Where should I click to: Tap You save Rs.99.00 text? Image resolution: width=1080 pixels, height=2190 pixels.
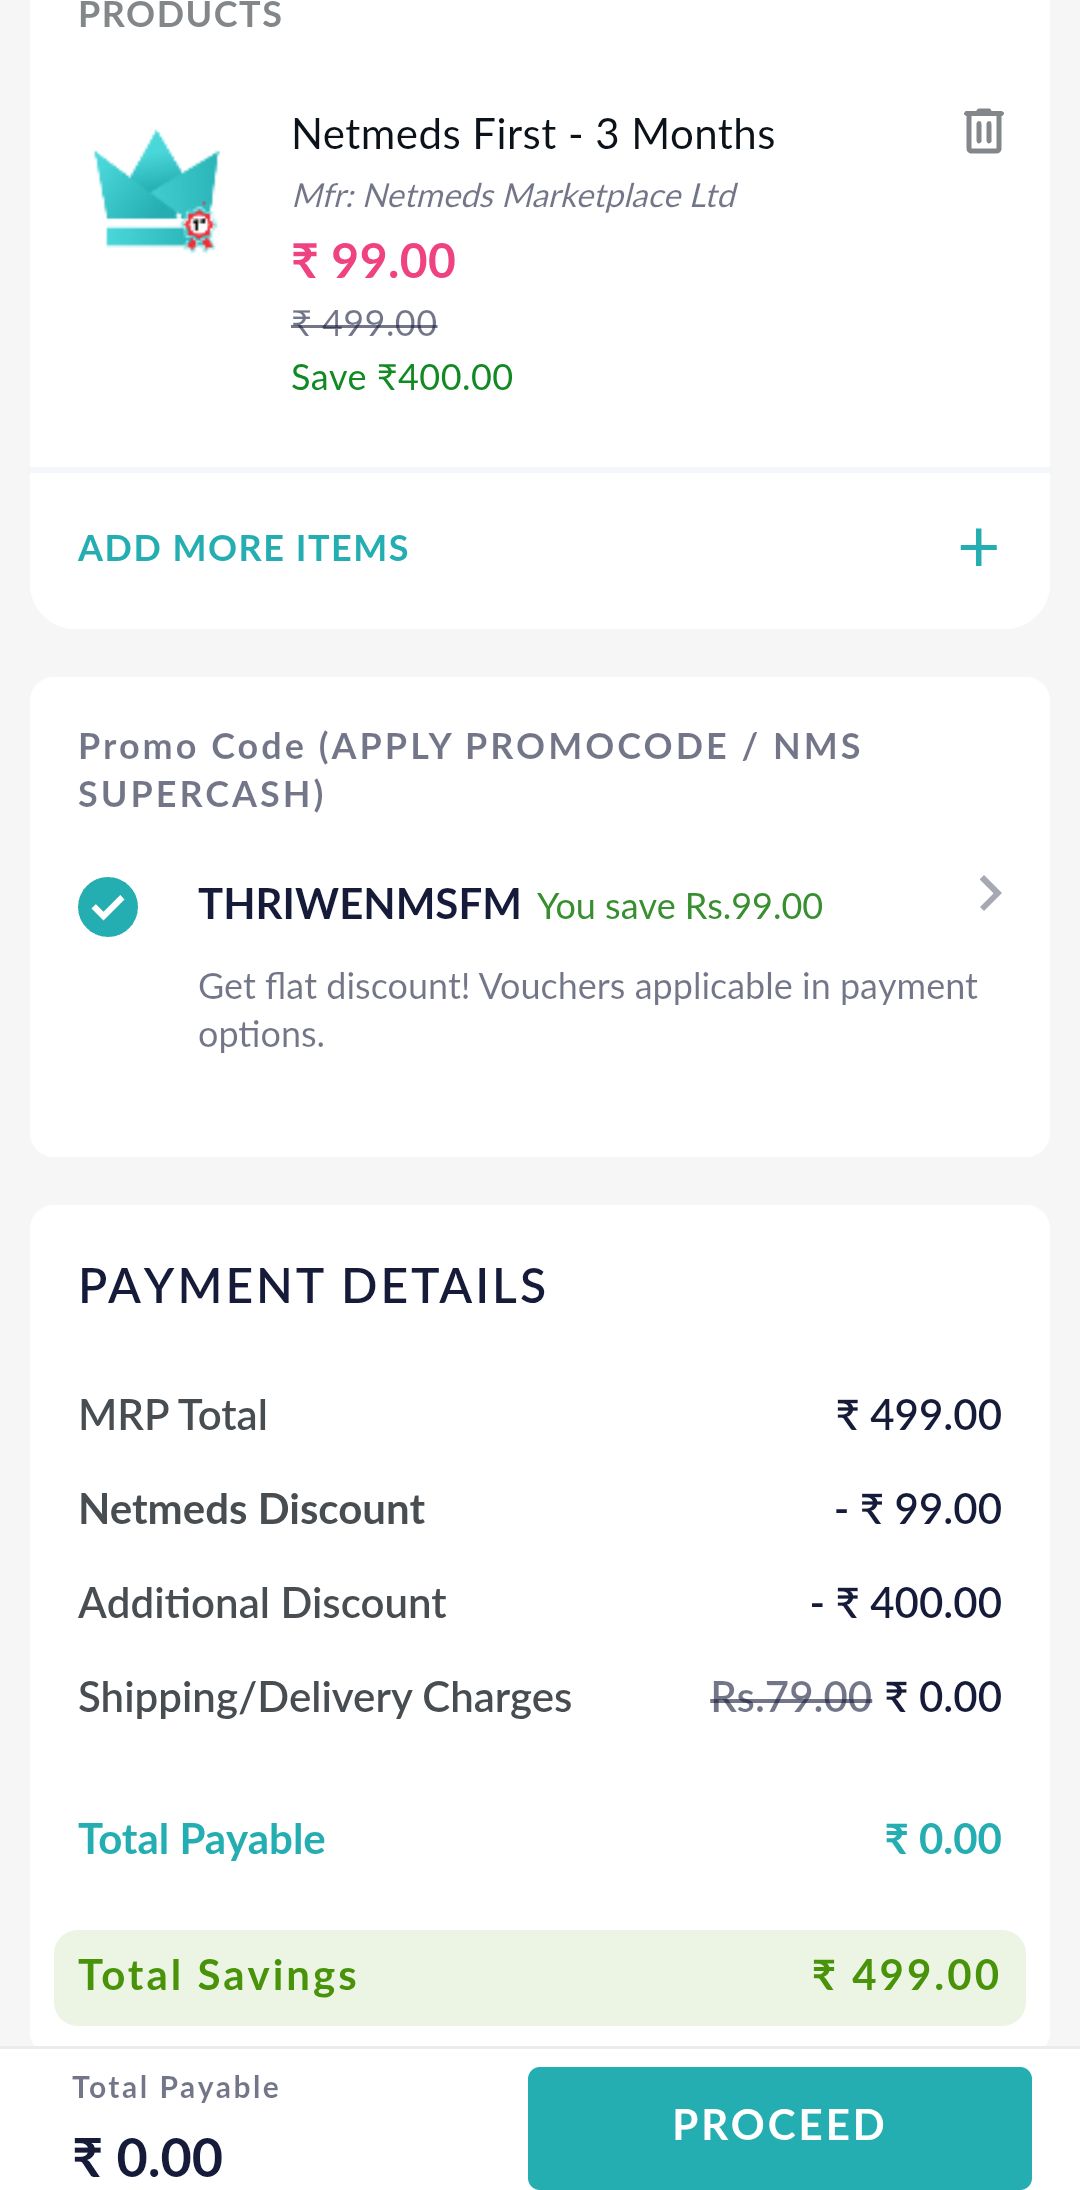[x=680, y=906]
